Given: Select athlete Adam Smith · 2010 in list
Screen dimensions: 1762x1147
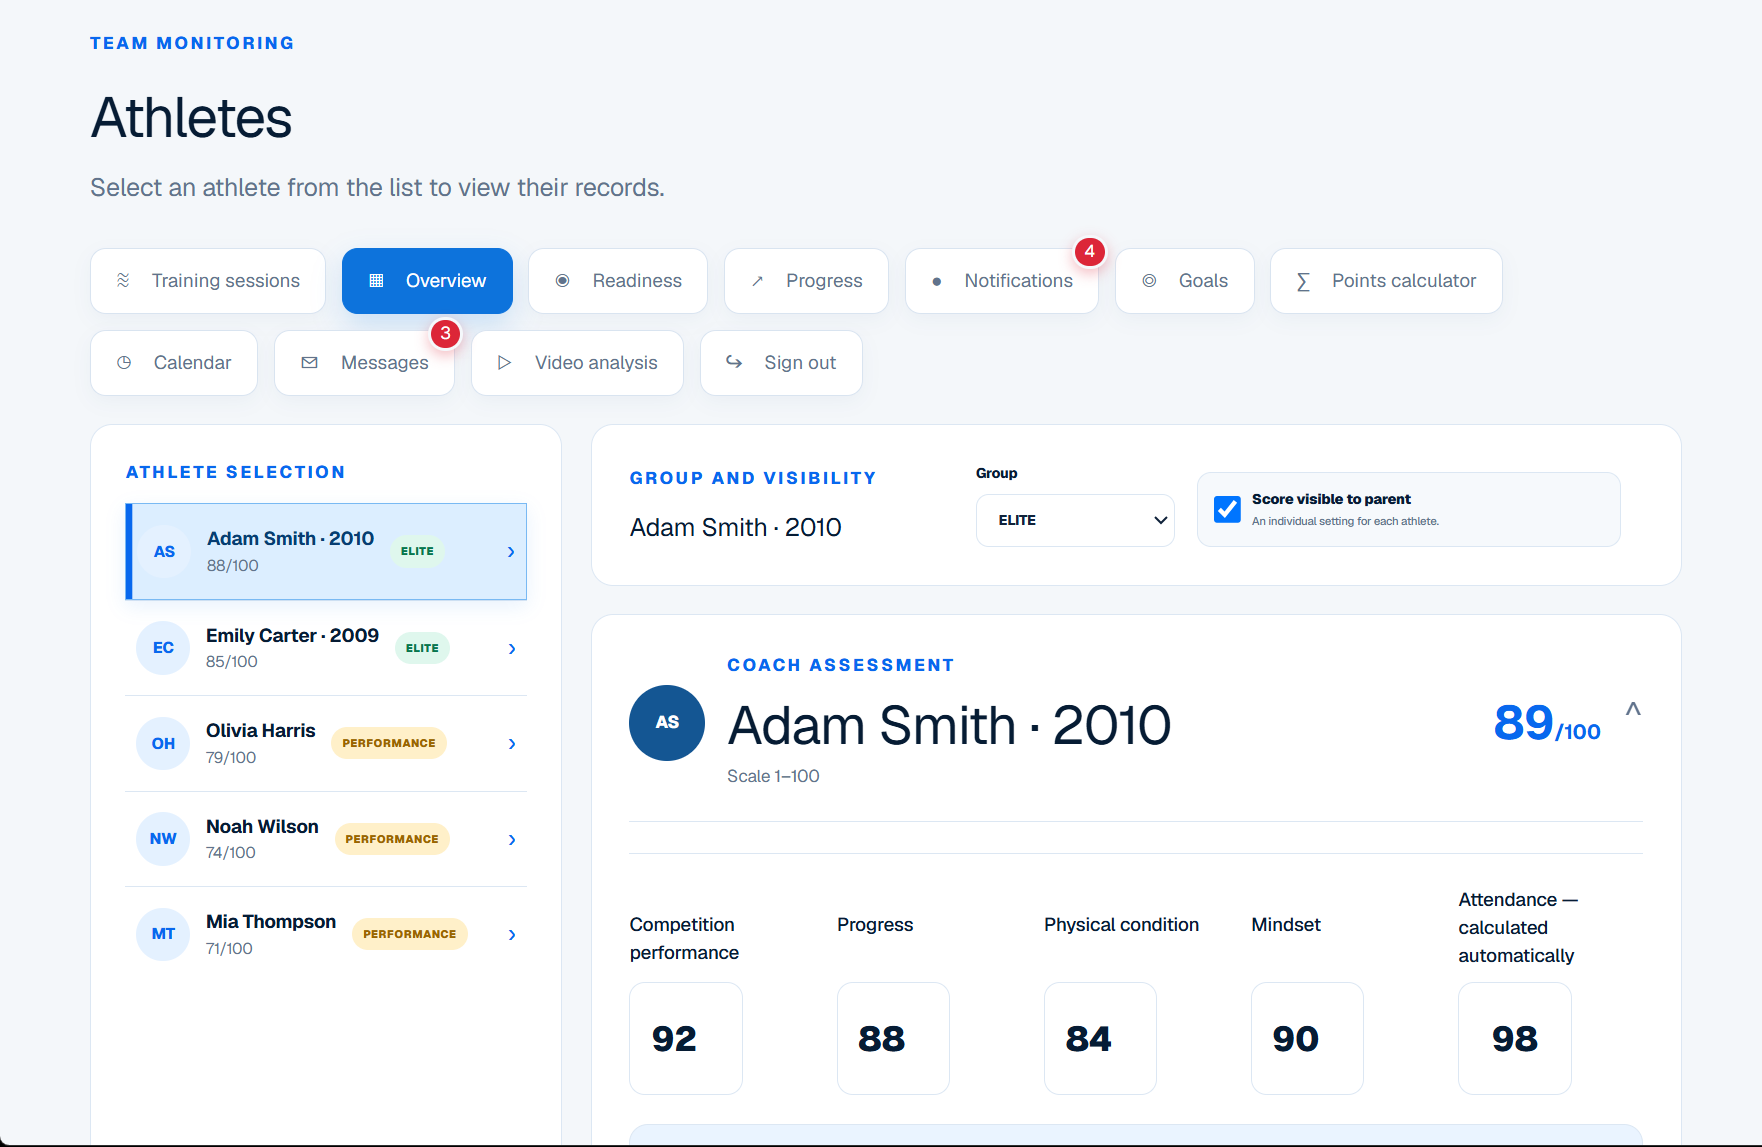Looking at the screenshot, I should [x=326, y=552].
